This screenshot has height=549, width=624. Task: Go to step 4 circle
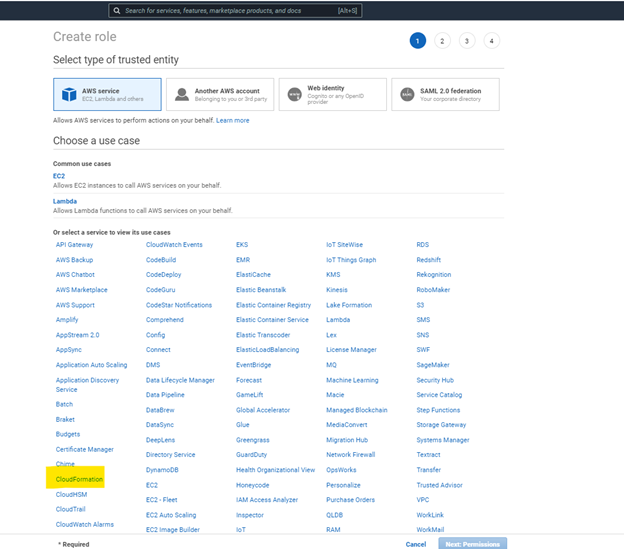[x=491, y=41]
